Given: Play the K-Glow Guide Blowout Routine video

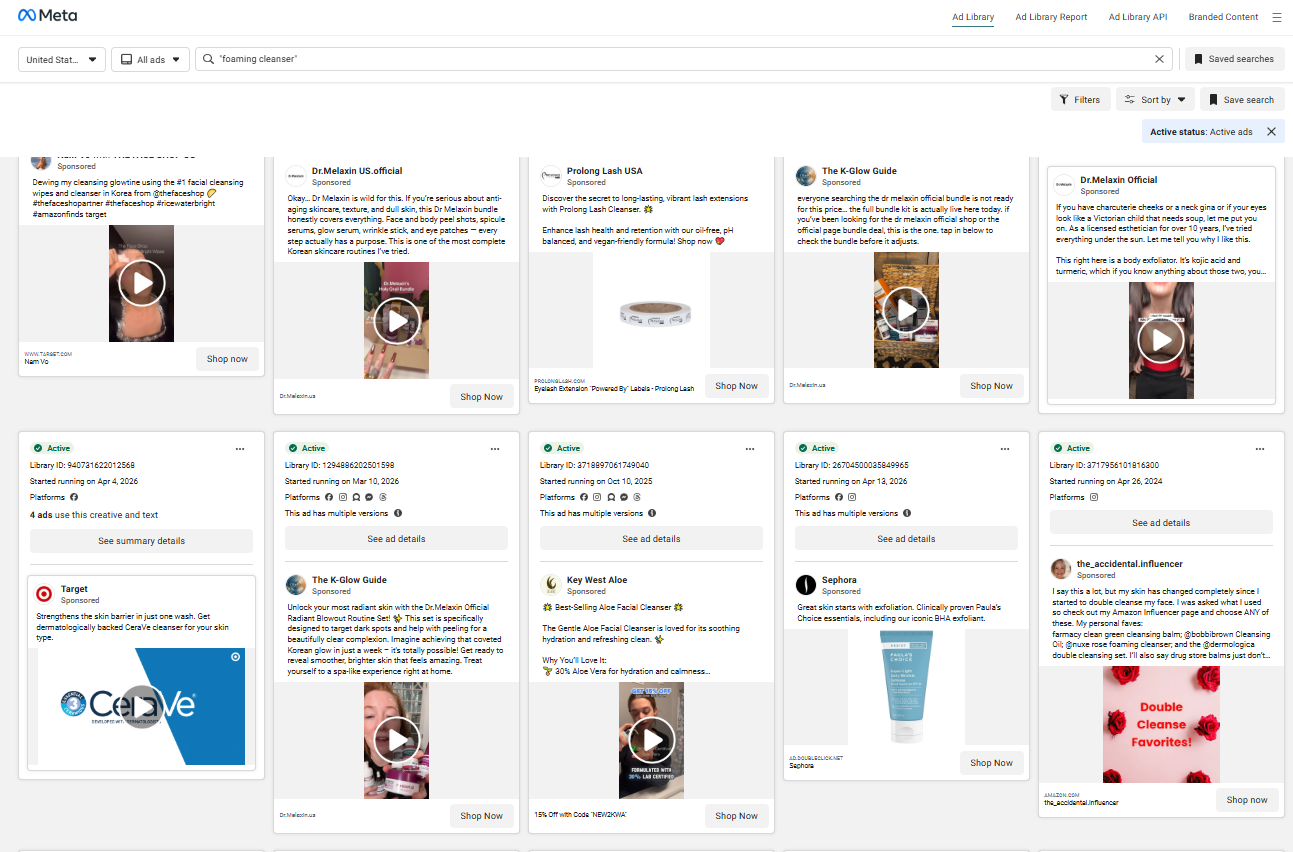Looking at the screenshot, I should click(x=397, y=740).
